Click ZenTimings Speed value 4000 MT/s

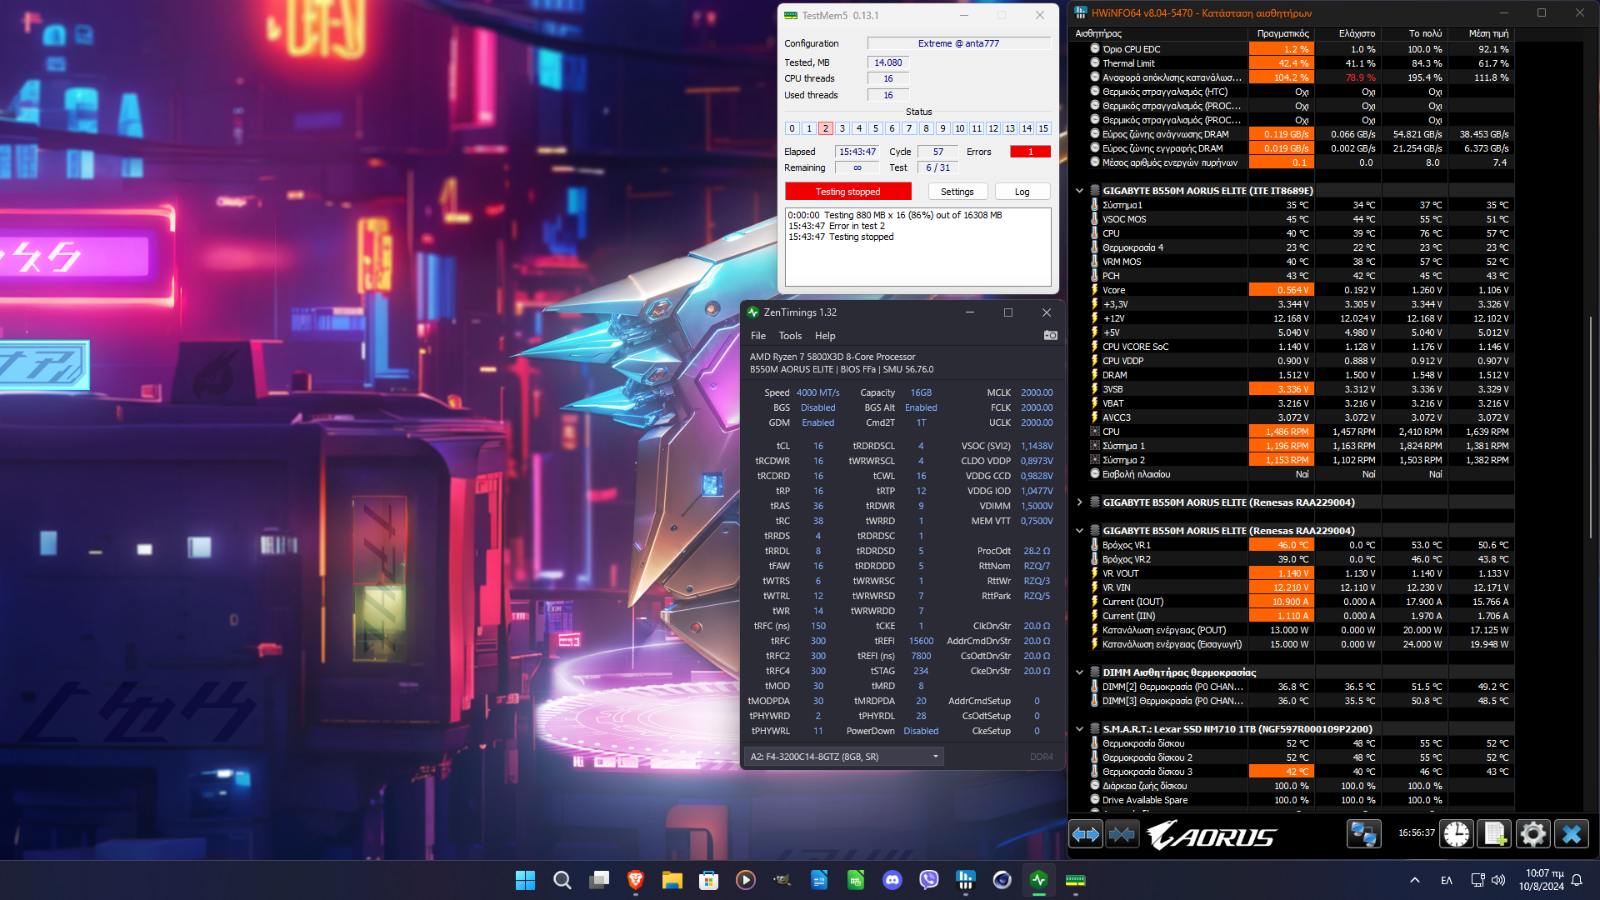pyautogui.click(x=818, y=393)
